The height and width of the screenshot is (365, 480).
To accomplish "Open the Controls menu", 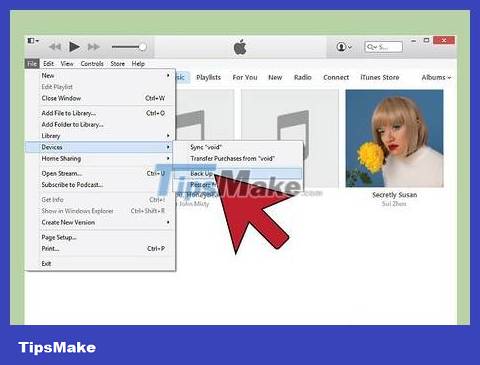I will pyautogui.click(x=92, y=64).
